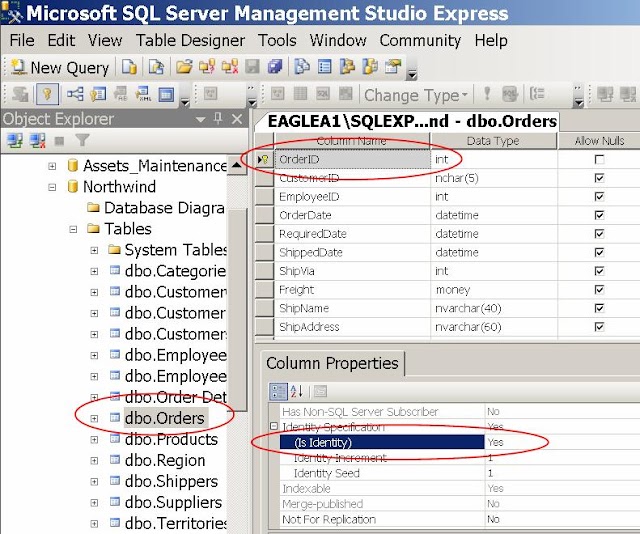Select dbo.Shippers table in tree
The image size is (640, 534).
tap(171, 481)
